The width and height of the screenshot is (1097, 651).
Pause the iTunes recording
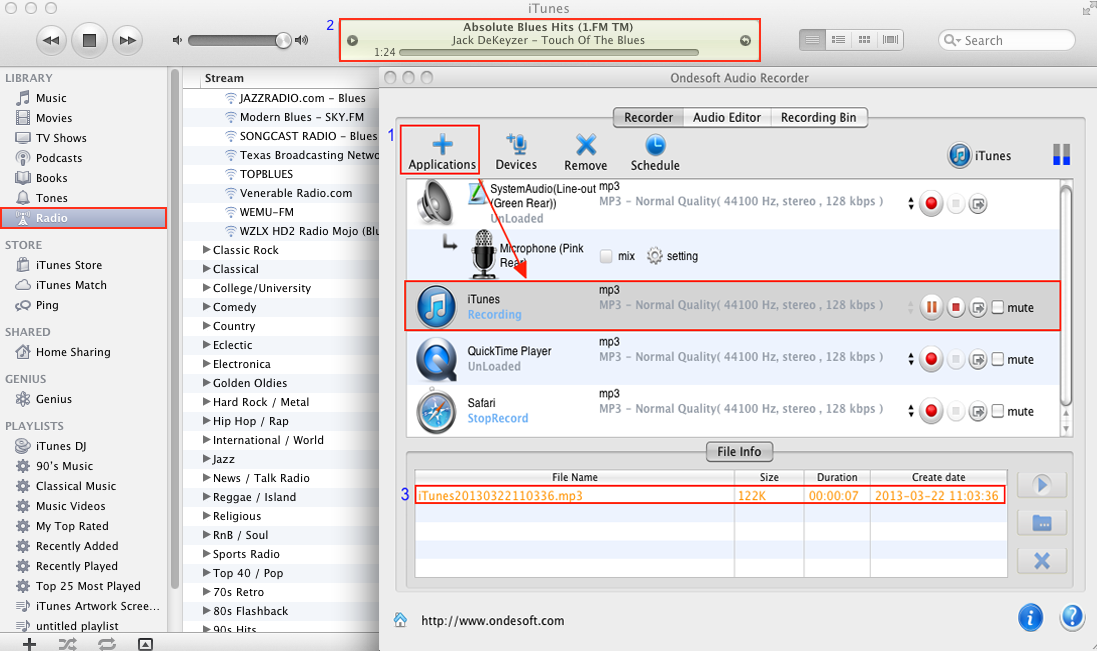coord(931,307)
